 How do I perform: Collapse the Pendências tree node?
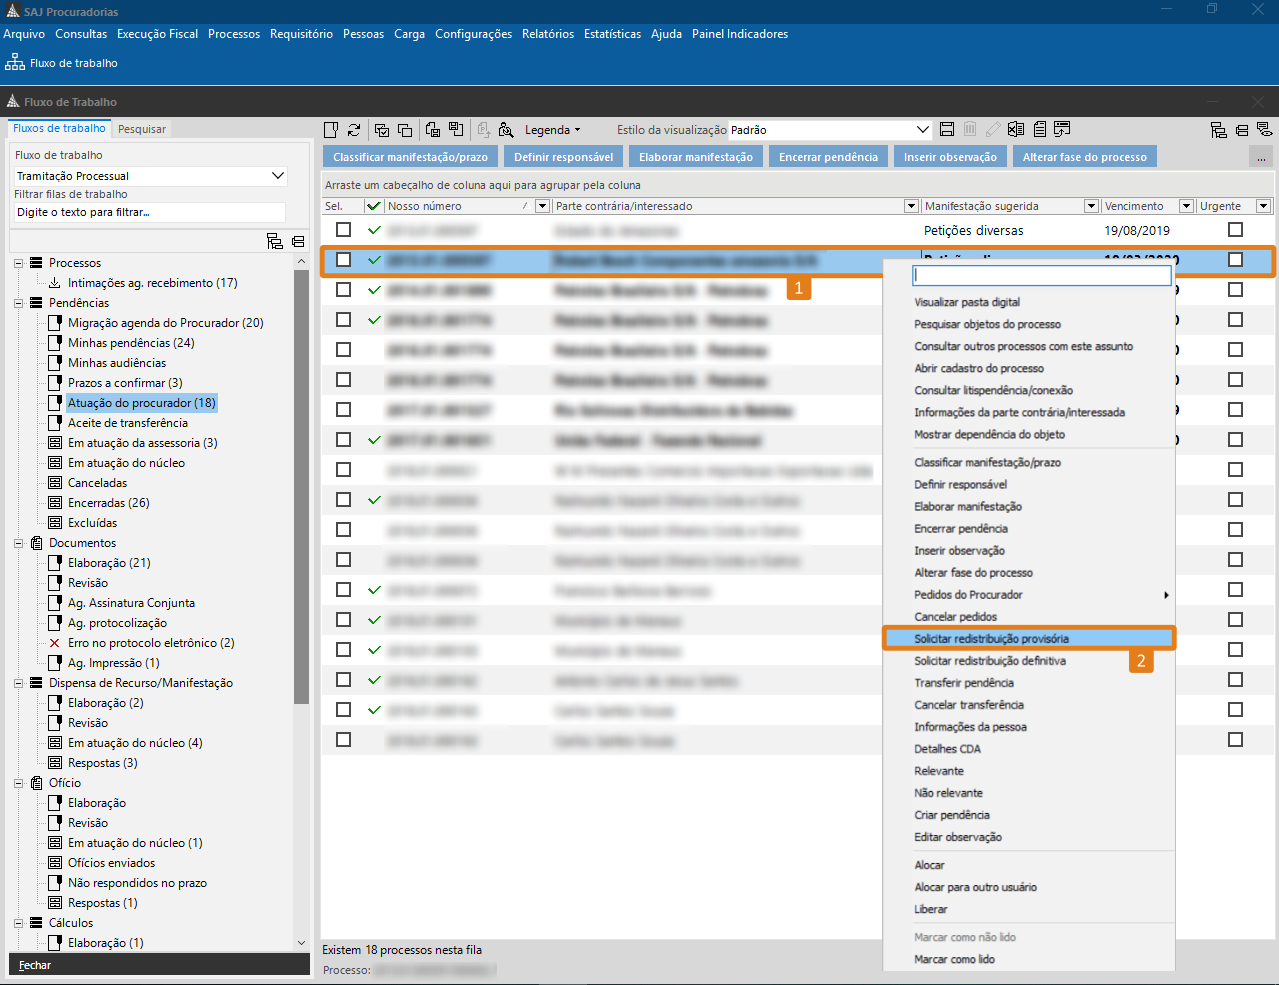click(x=19, y=303)
